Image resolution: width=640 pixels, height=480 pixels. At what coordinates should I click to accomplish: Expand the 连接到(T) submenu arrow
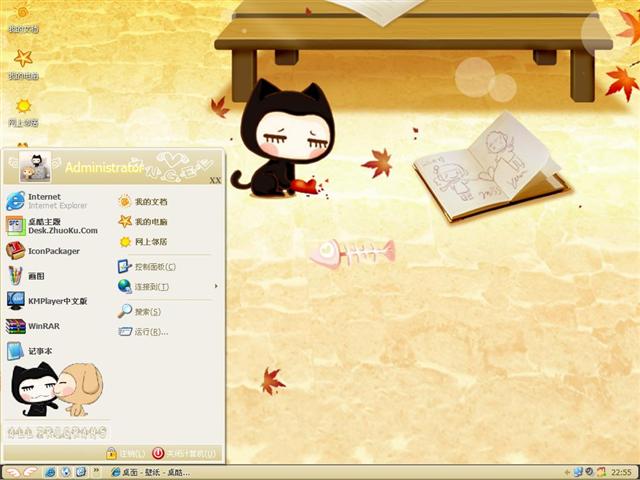point(216,286)
